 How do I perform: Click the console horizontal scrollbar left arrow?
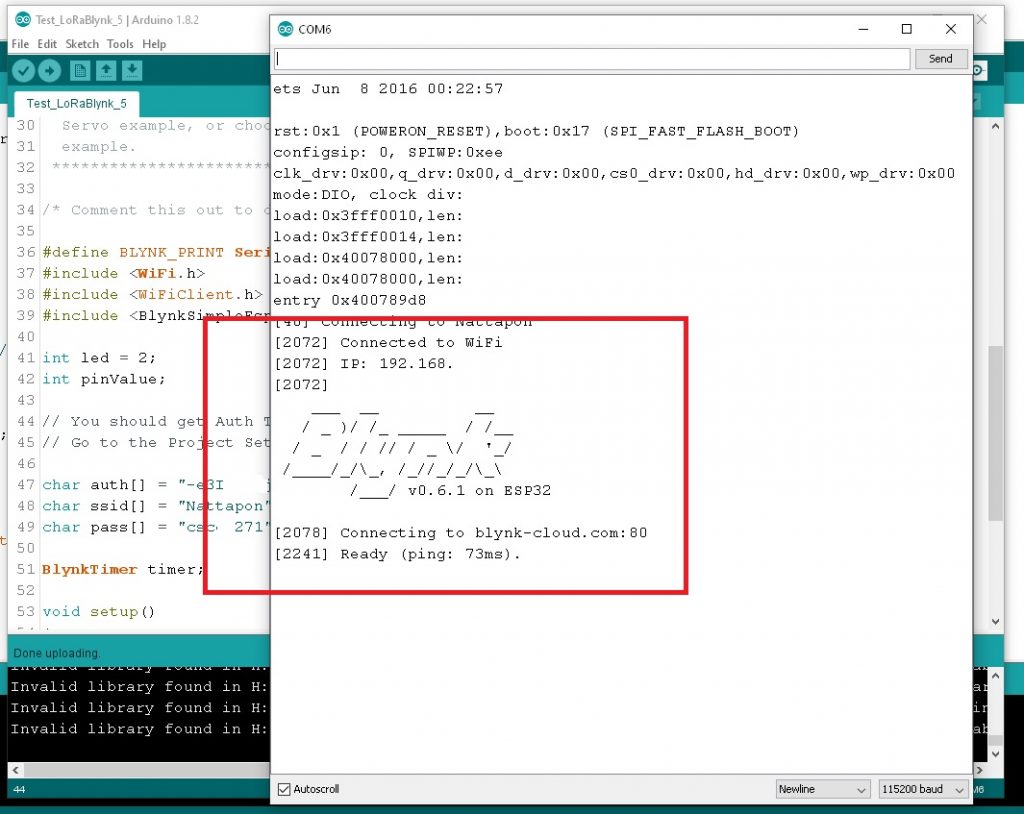16,770
